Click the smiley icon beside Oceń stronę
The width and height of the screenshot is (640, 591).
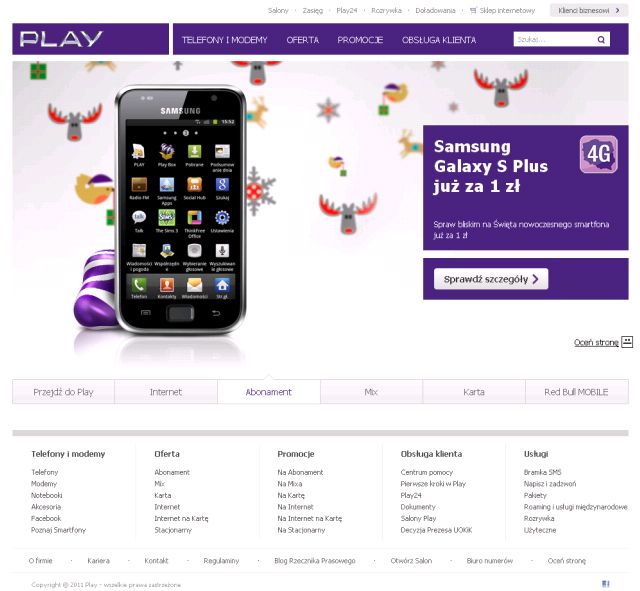coord(627,342)
